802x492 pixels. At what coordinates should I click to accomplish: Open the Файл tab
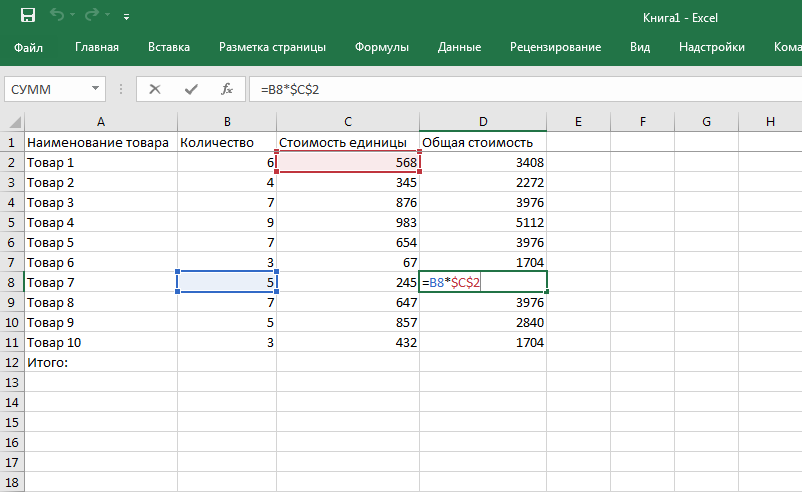tap(28, 48)
